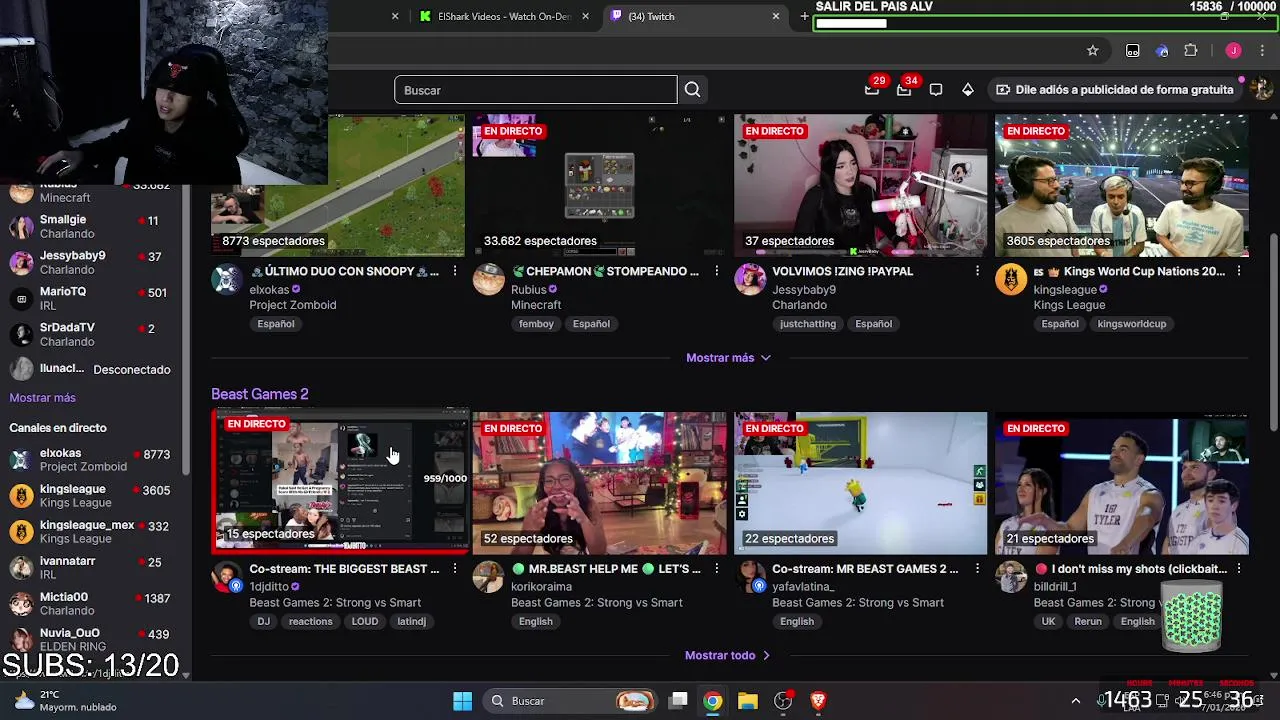Screen dimensions: 1280x720
Task: Close the (34) Twitch tab
Action: click(775, 16)
